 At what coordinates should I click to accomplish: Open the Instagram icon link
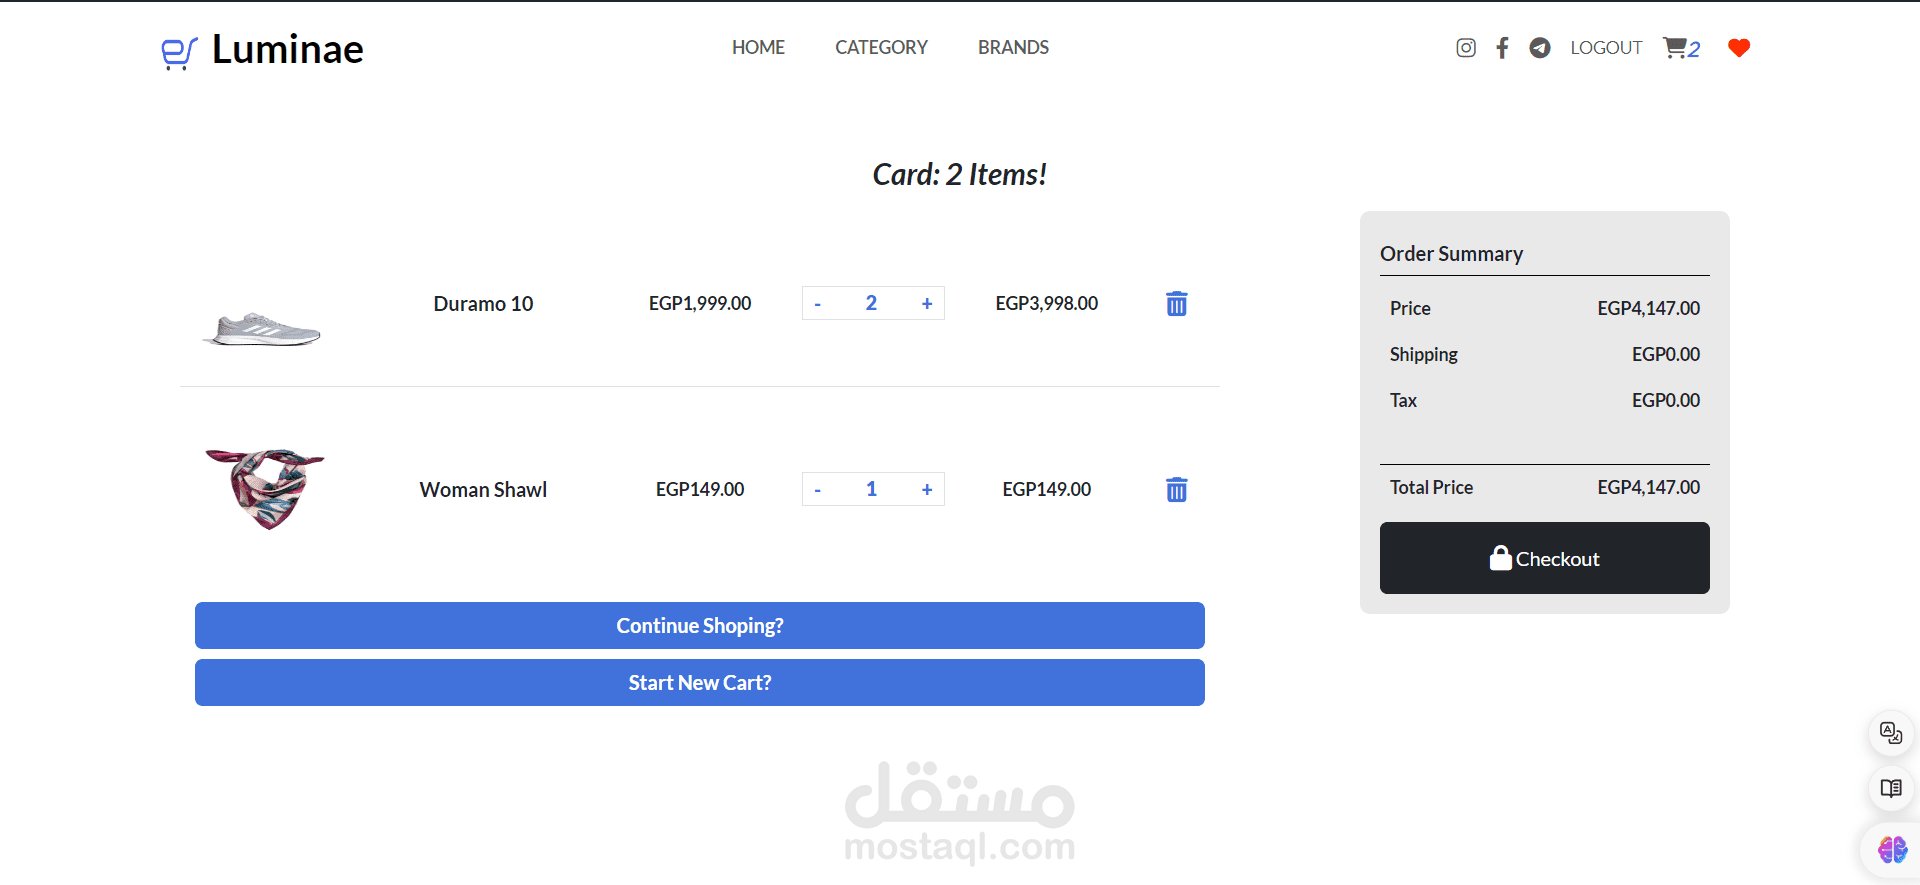tap(1466, 48)
